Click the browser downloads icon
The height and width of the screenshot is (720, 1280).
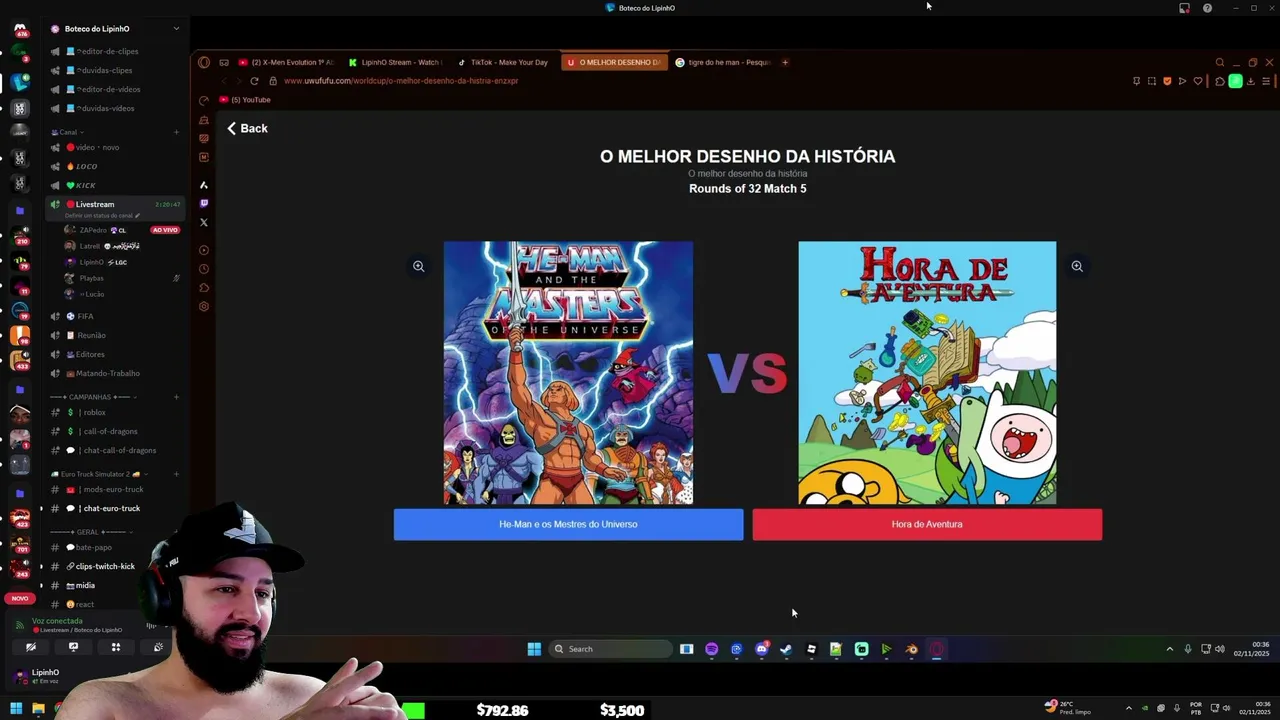1250,81
